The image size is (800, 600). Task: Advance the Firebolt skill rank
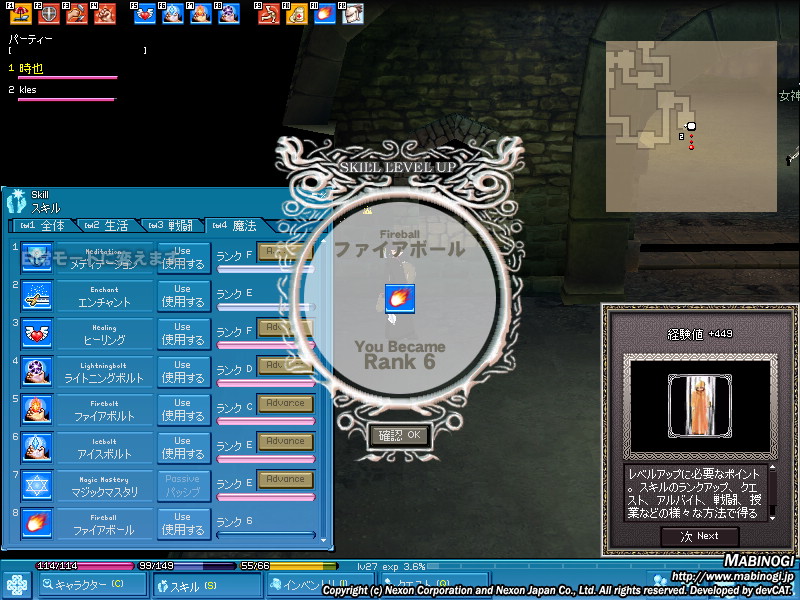click(x=285, y=403)
